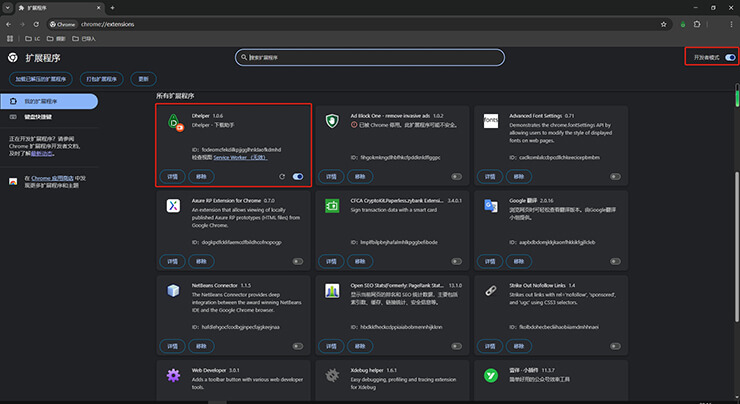This screenshot has height=404, width=740.
Task: Click the Web Developer purple gear icon
Action: (173, 375)
